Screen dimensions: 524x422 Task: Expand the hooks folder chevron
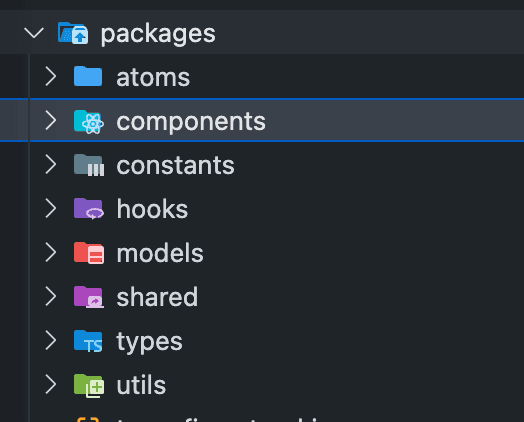(x=50, y=208)
